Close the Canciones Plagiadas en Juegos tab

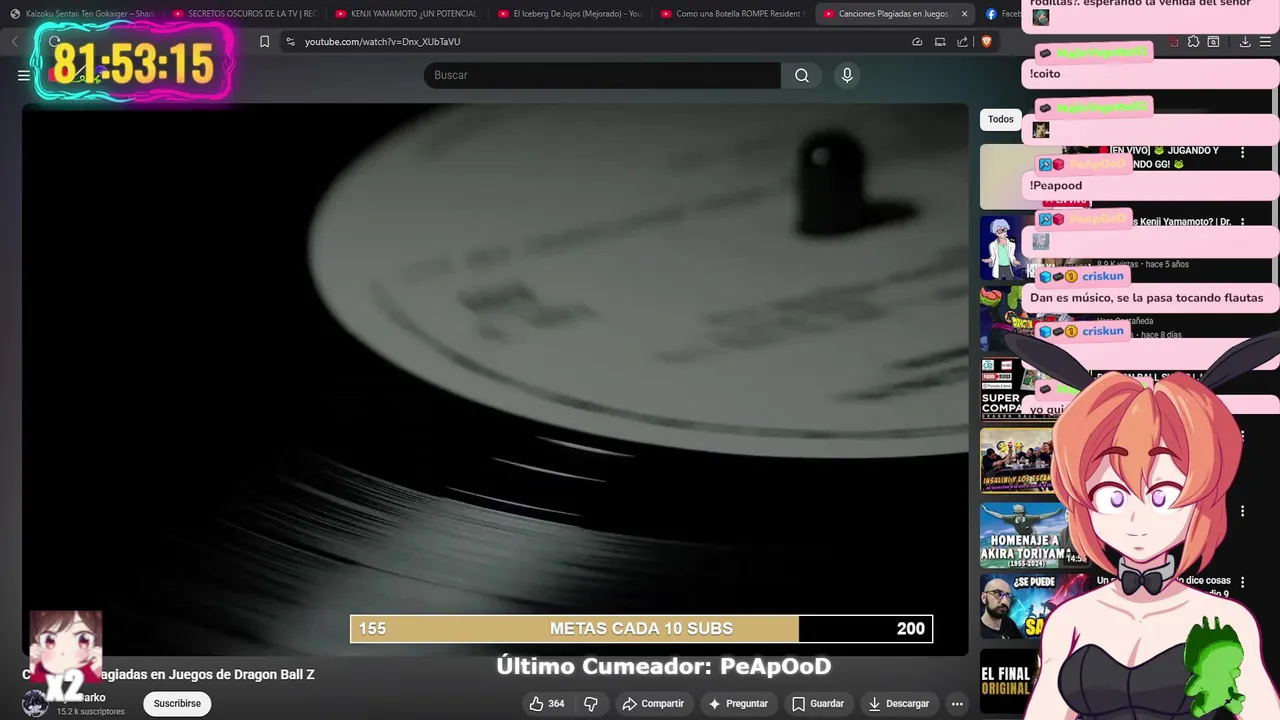coord(964,14)
